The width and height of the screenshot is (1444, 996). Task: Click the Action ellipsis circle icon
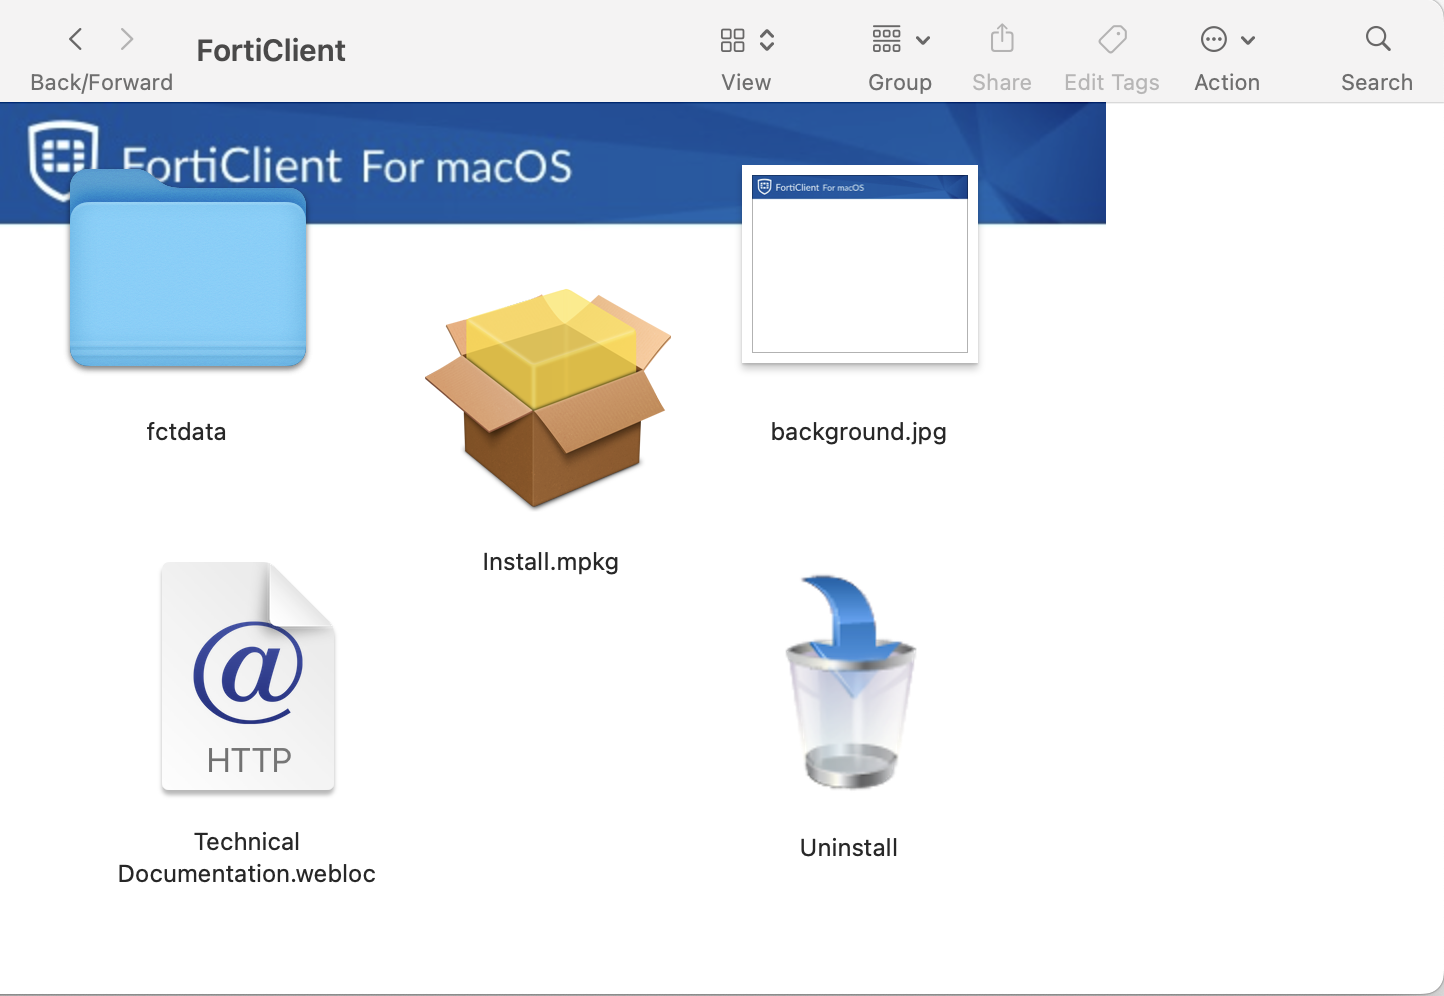click(x=1213, y=40)
